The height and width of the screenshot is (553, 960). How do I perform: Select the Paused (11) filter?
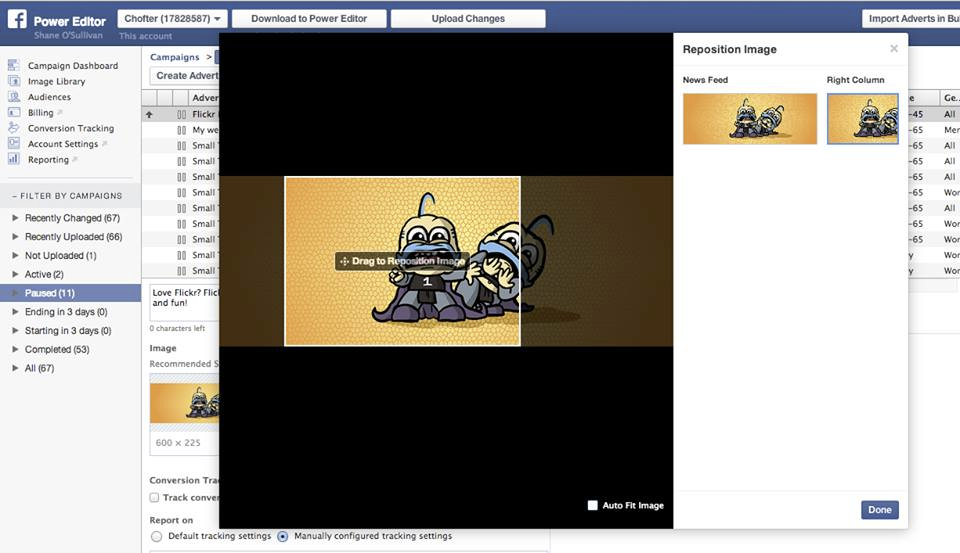[70, 293]
